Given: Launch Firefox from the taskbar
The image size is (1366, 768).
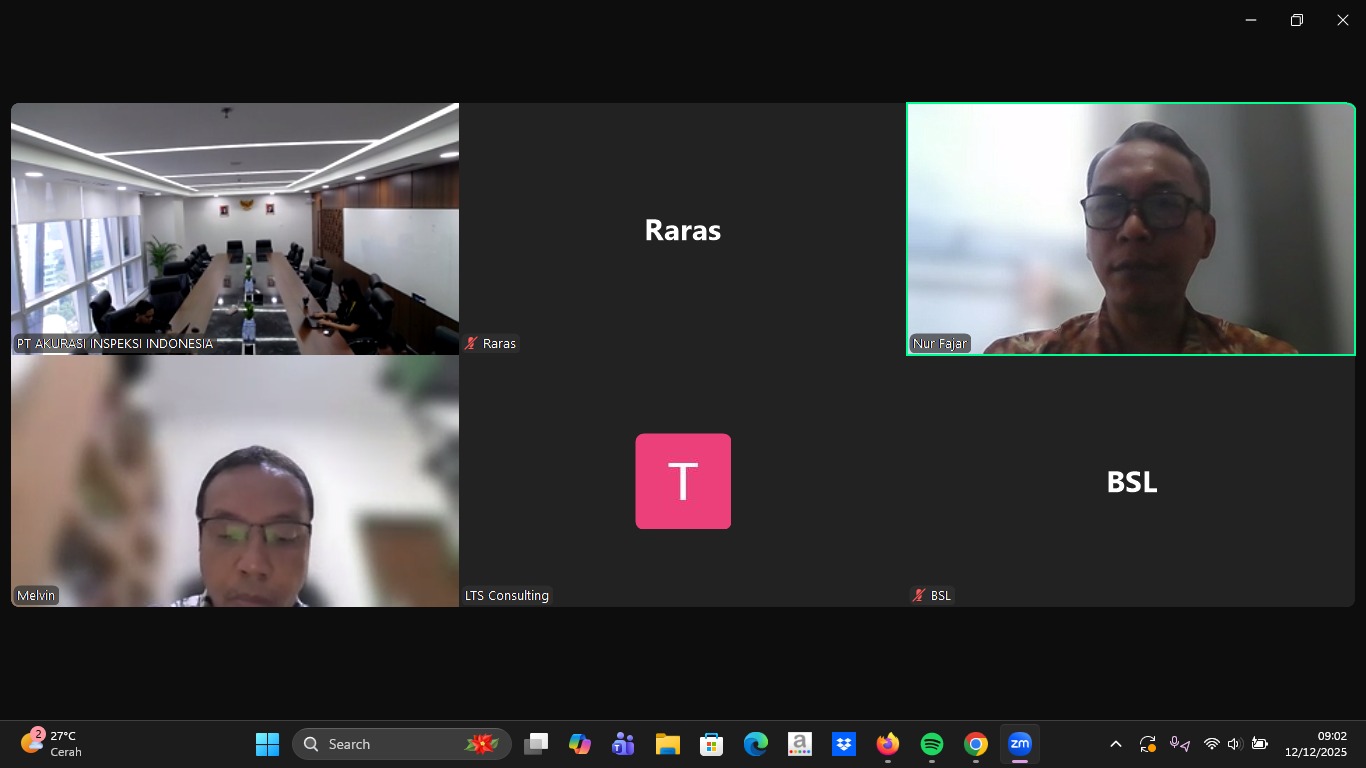Looking at the screenshot, I should coord(887,744).
